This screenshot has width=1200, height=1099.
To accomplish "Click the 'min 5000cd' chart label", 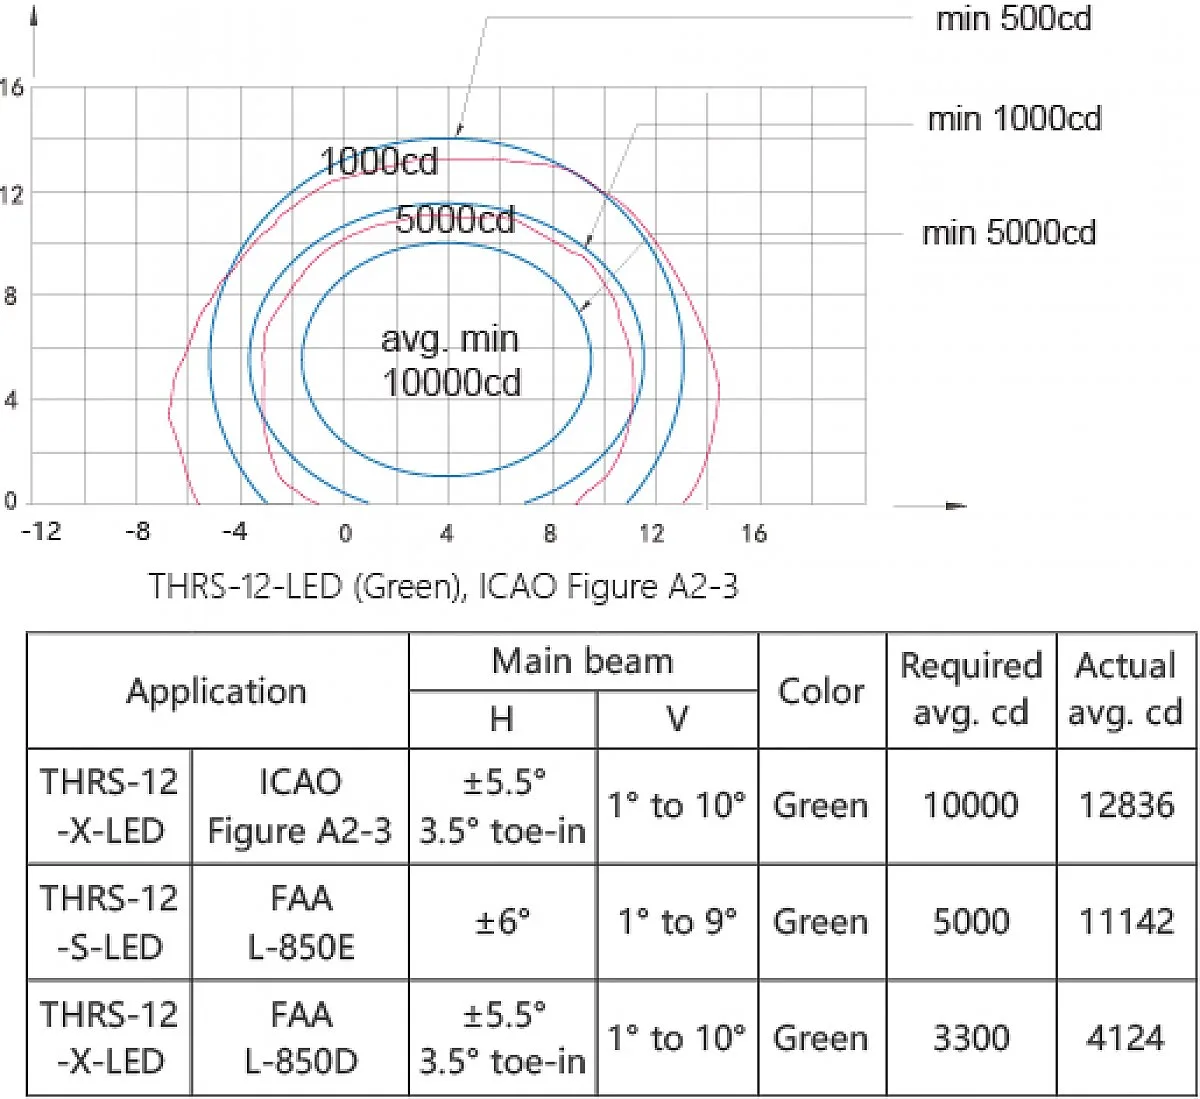I will coord(1009,233).
